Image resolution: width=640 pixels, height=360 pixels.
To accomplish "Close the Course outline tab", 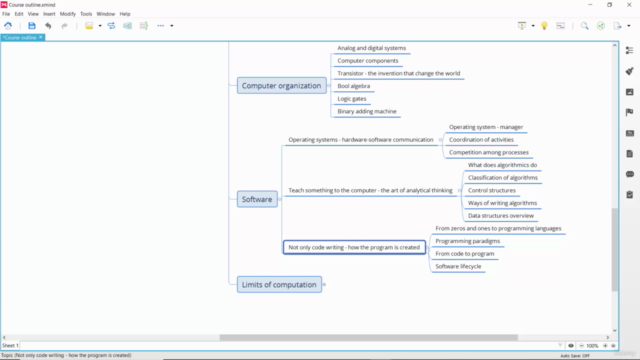I will (x=40, y=37).
